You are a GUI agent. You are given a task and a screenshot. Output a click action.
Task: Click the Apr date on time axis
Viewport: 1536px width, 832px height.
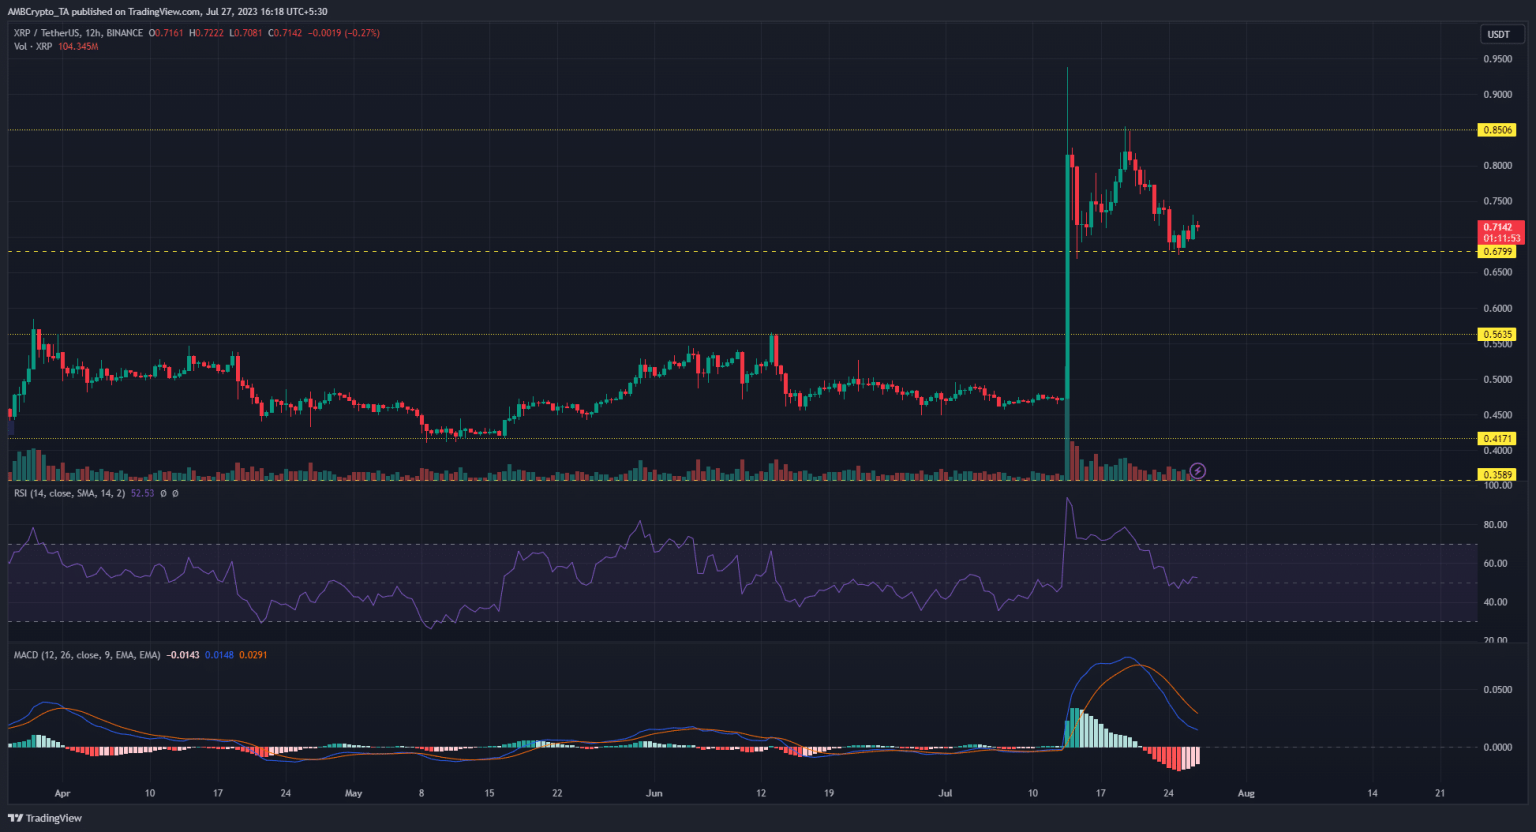(62, 793)
